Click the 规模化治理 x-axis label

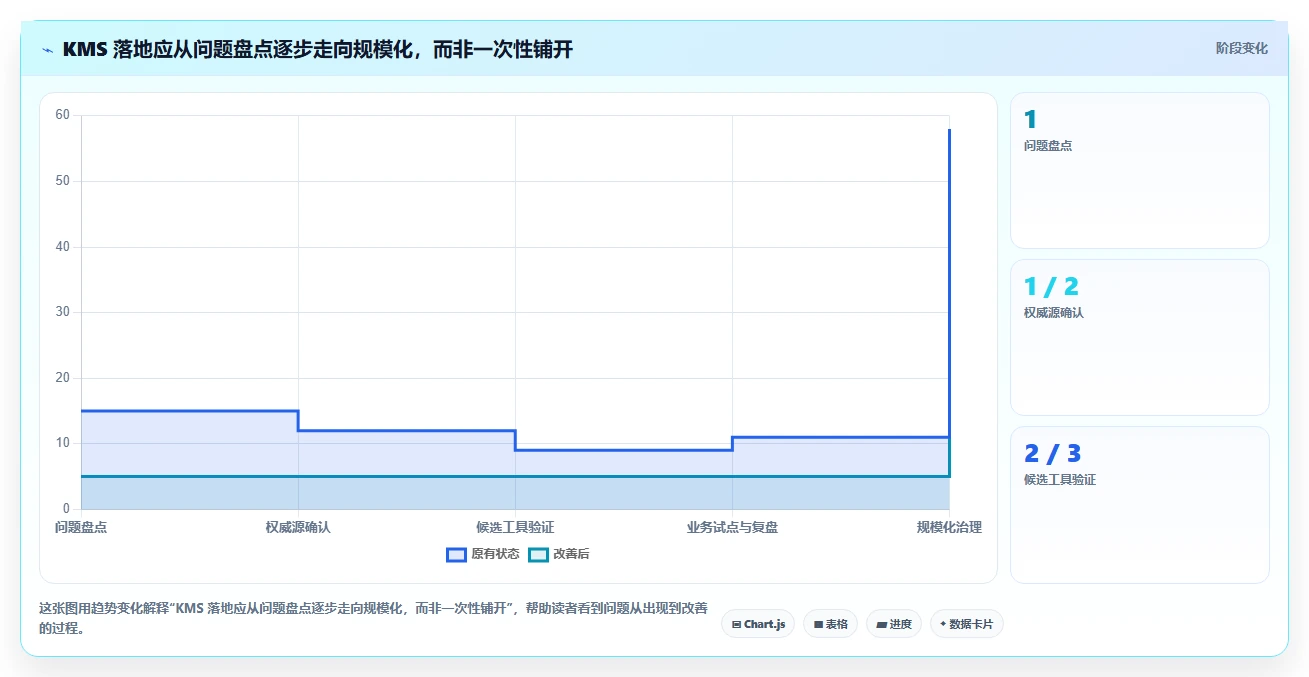(x=949, y=527)
